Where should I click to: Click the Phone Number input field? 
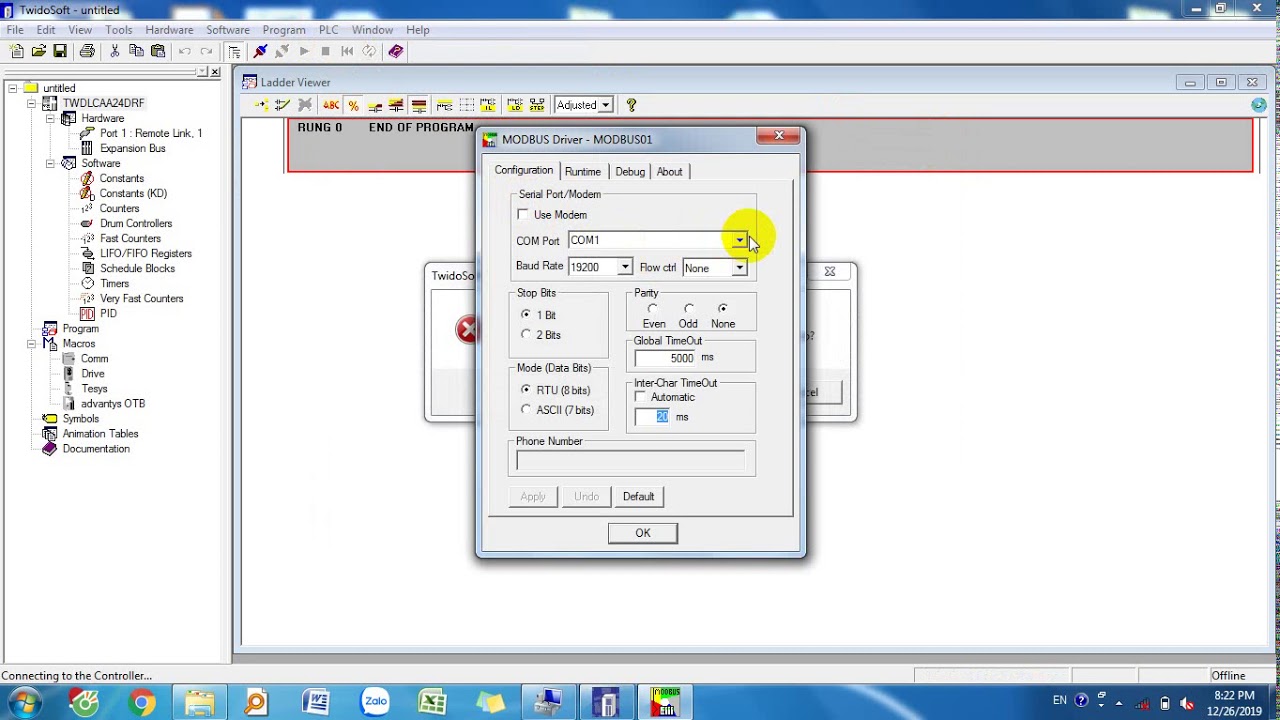630,460
